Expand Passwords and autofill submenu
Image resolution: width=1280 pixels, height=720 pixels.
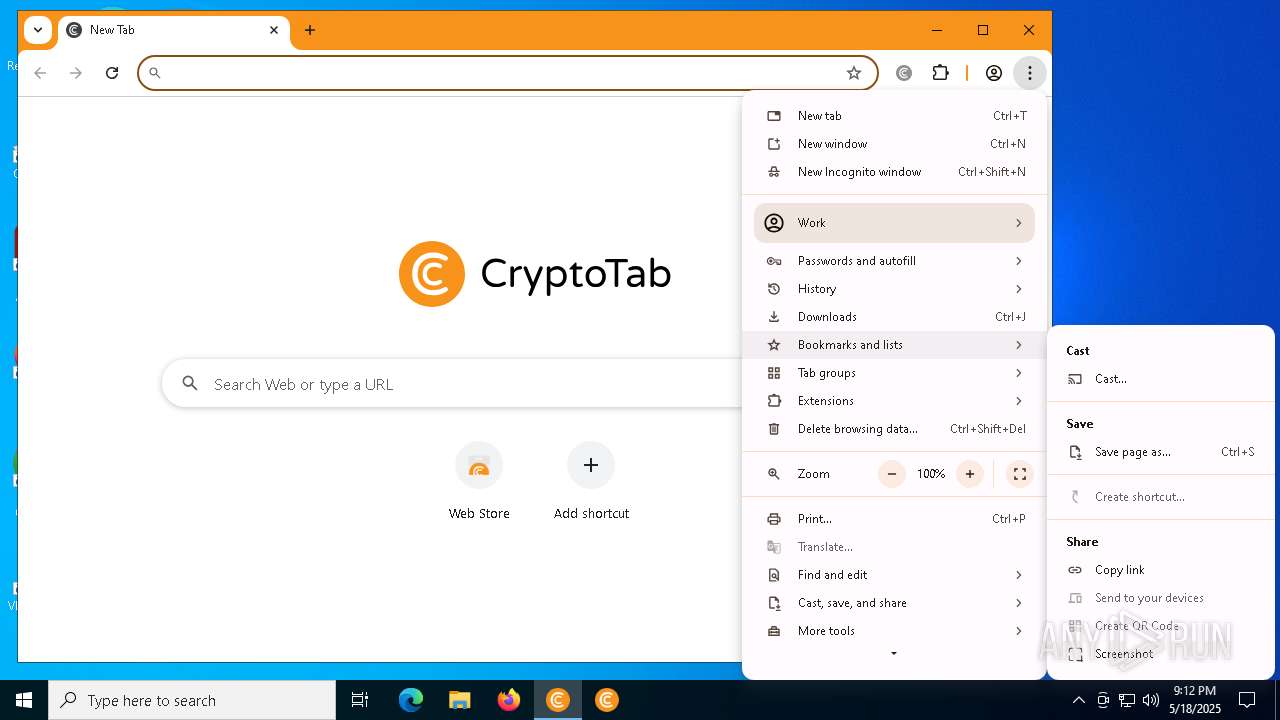point(894,261)
